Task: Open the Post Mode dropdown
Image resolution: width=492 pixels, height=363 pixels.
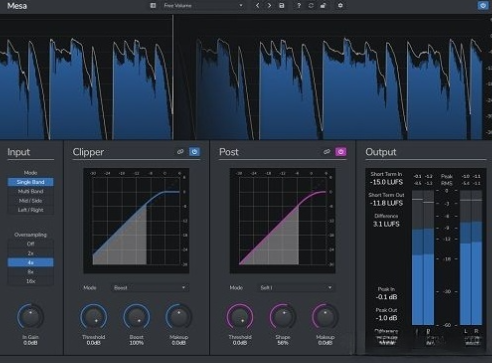Action: [x=296, y=288]
